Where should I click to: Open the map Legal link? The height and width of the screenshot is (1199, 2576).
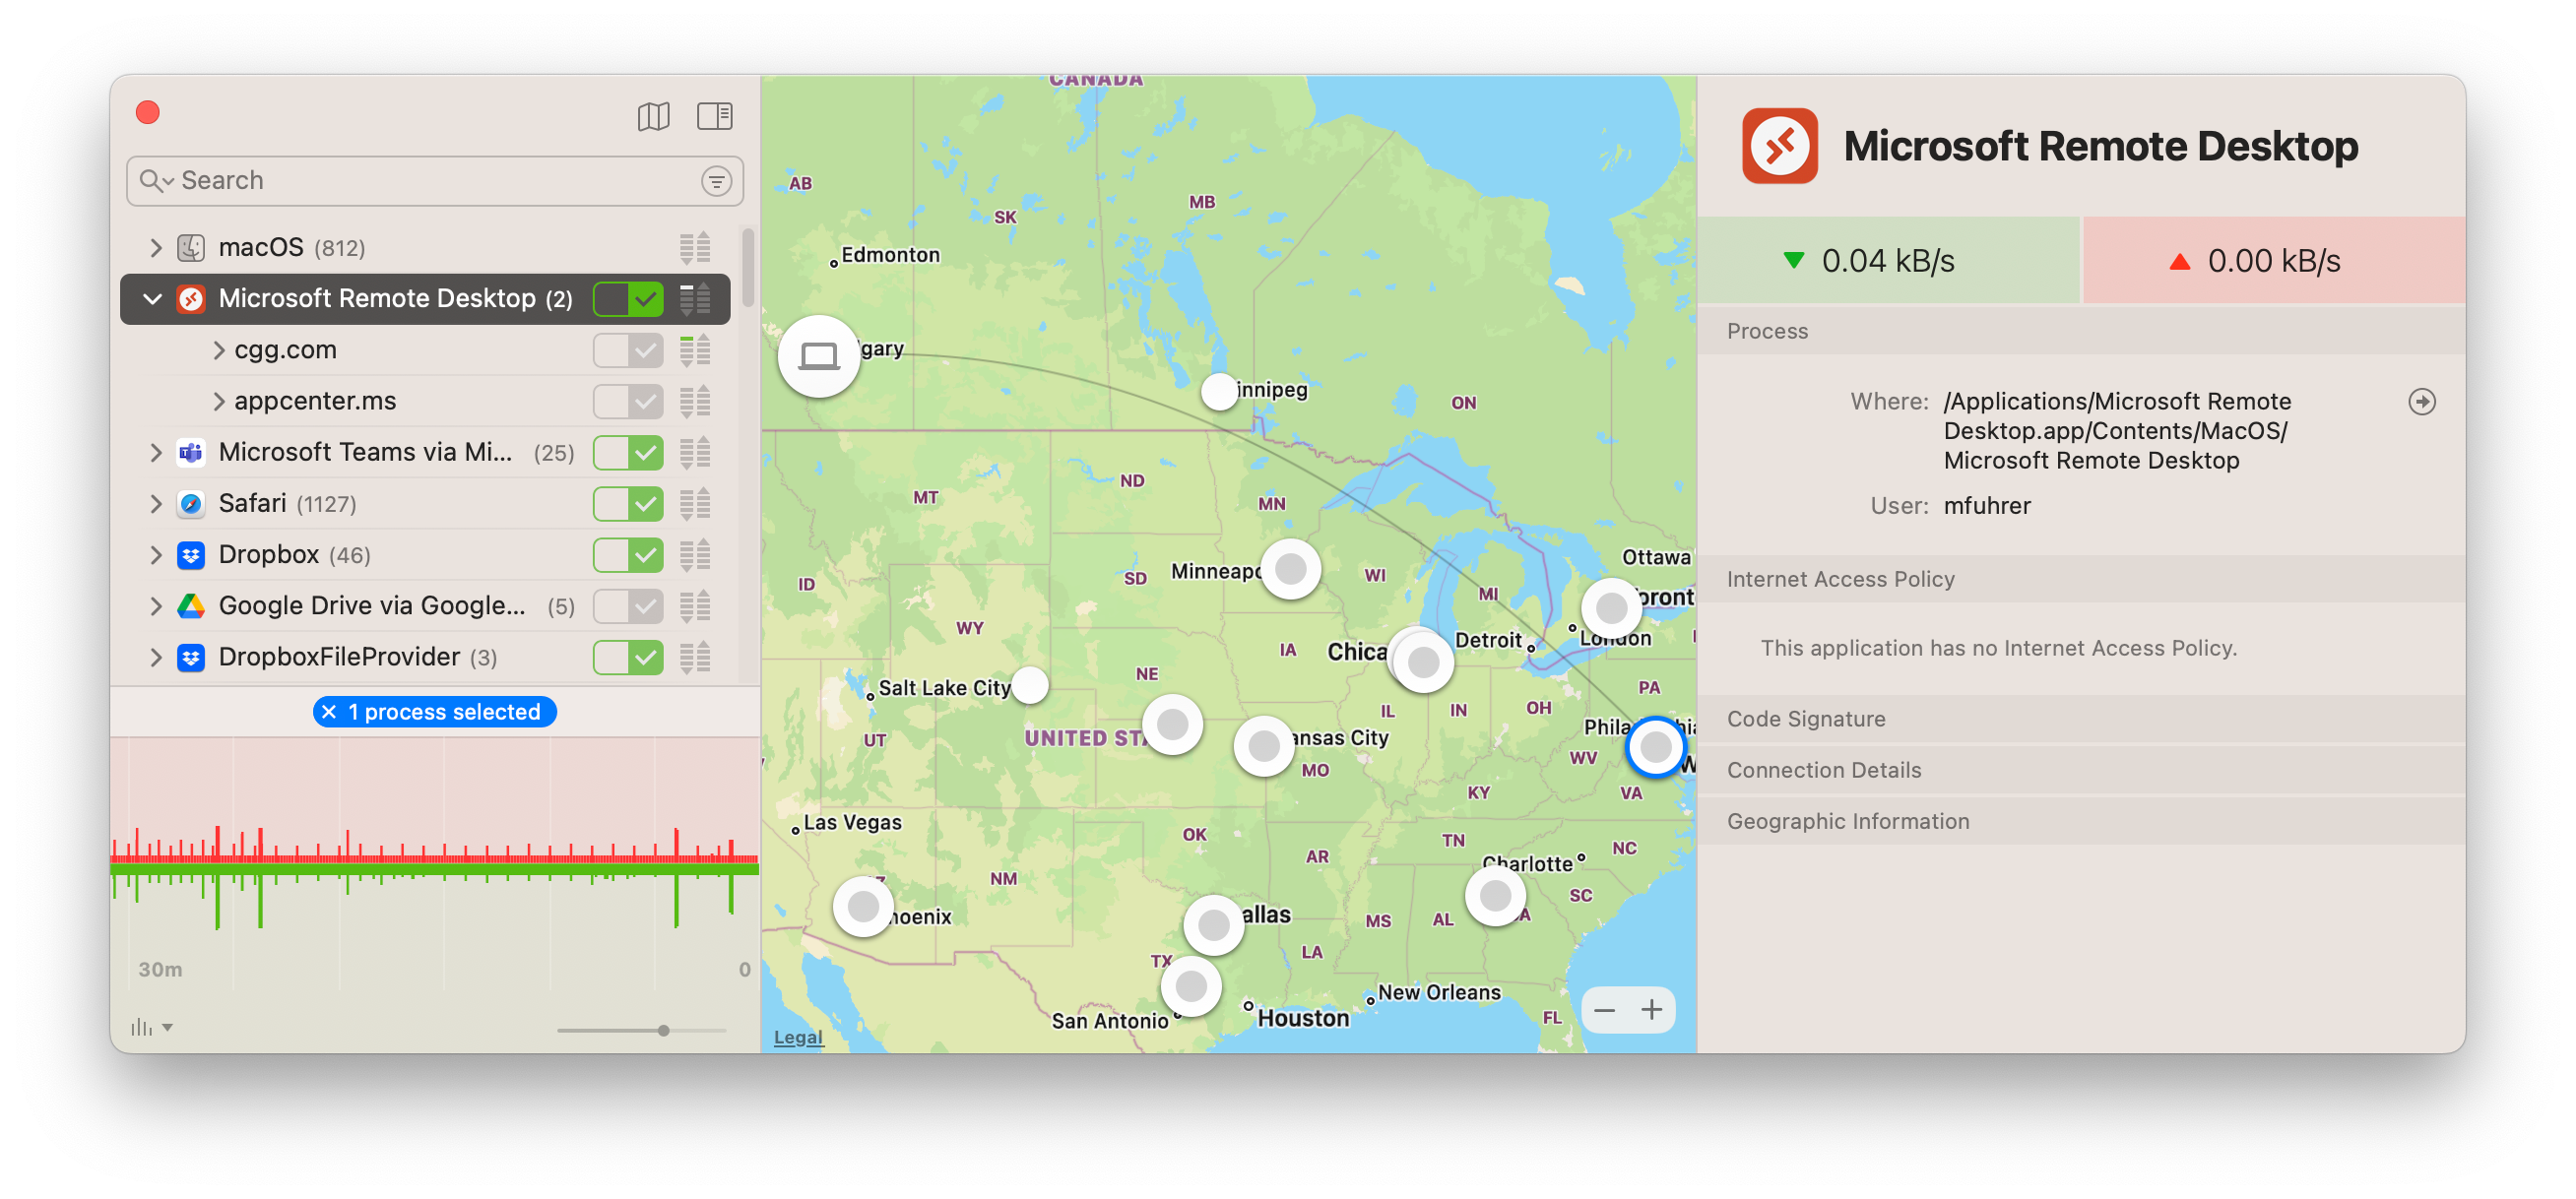(798, 1037)
